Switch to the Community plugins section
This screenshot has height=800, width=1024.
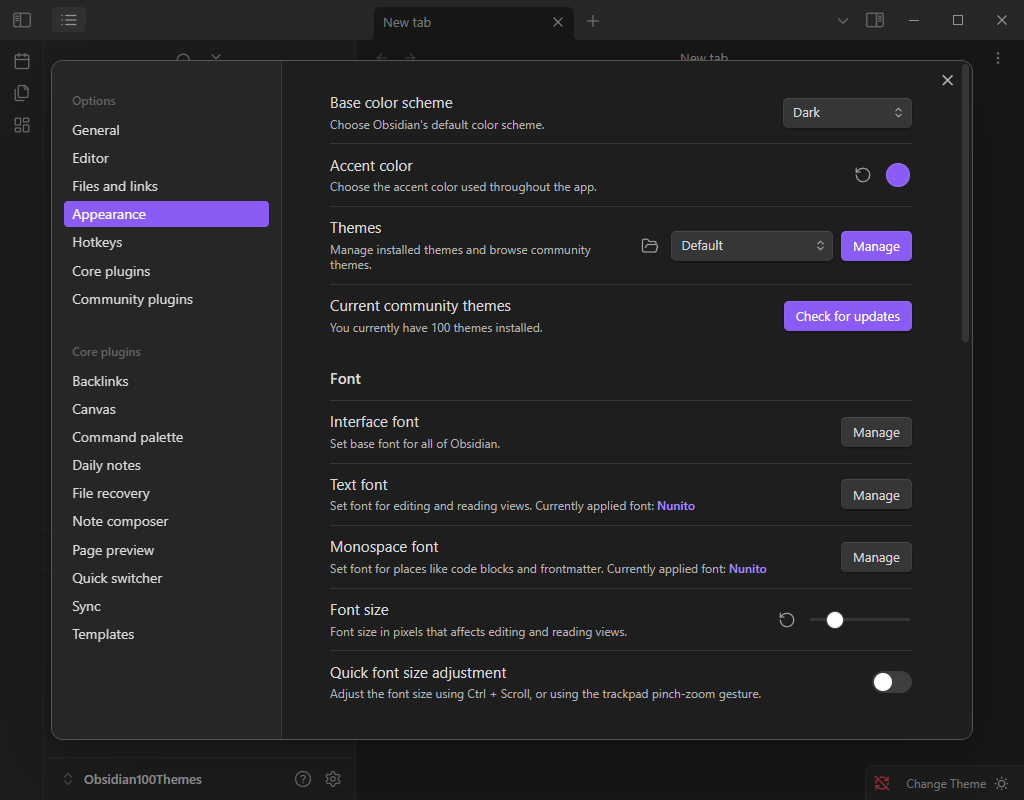tap(132, 298)
